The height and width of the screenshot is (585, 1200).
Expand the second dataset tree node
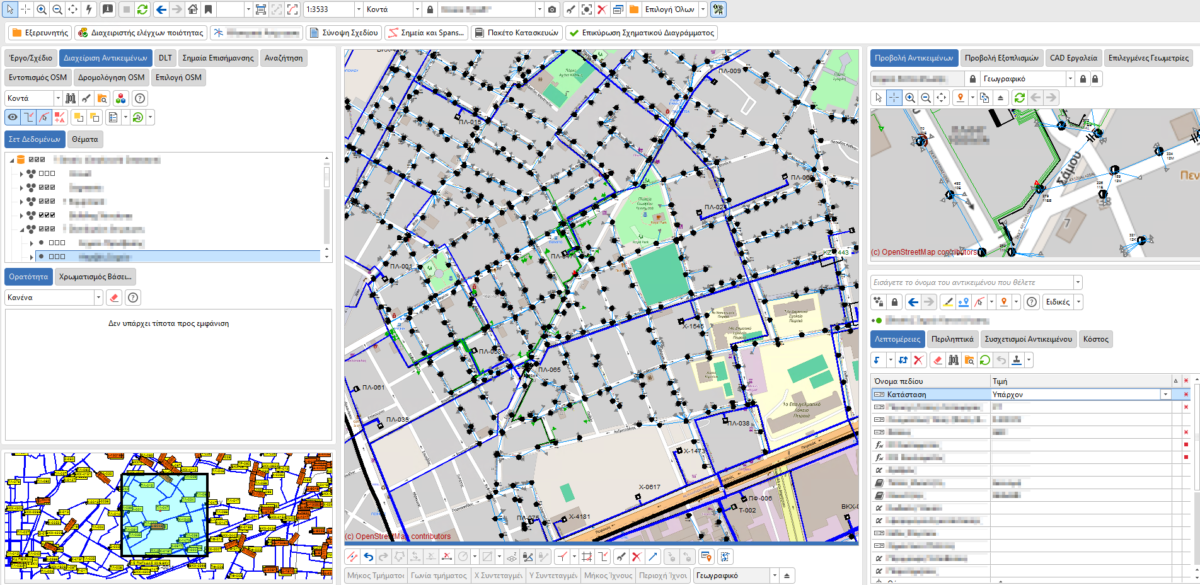[x=21, y=187]
